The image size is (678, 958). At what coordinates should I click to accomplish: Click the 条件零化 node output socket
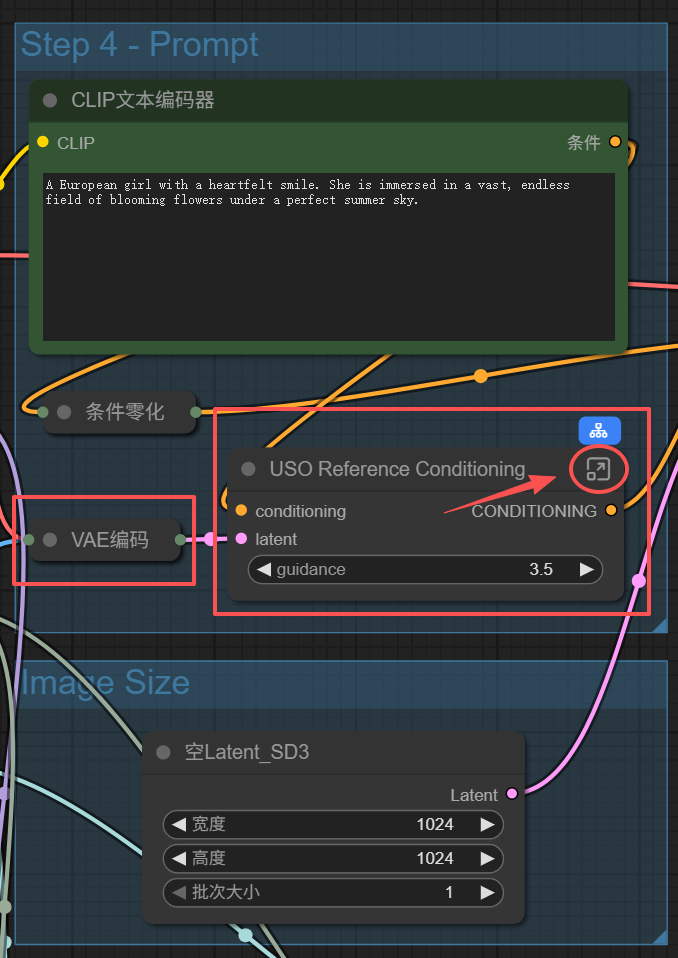[195, 412]
